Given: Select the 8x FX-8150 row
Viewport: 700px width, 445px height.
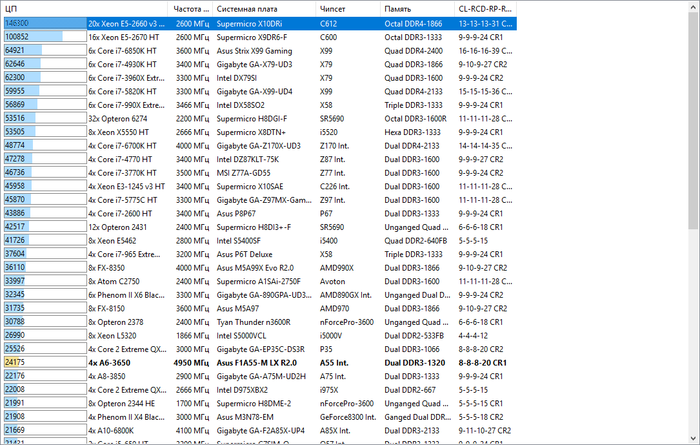Looking at the screenshot, I should tap(260, 308).
